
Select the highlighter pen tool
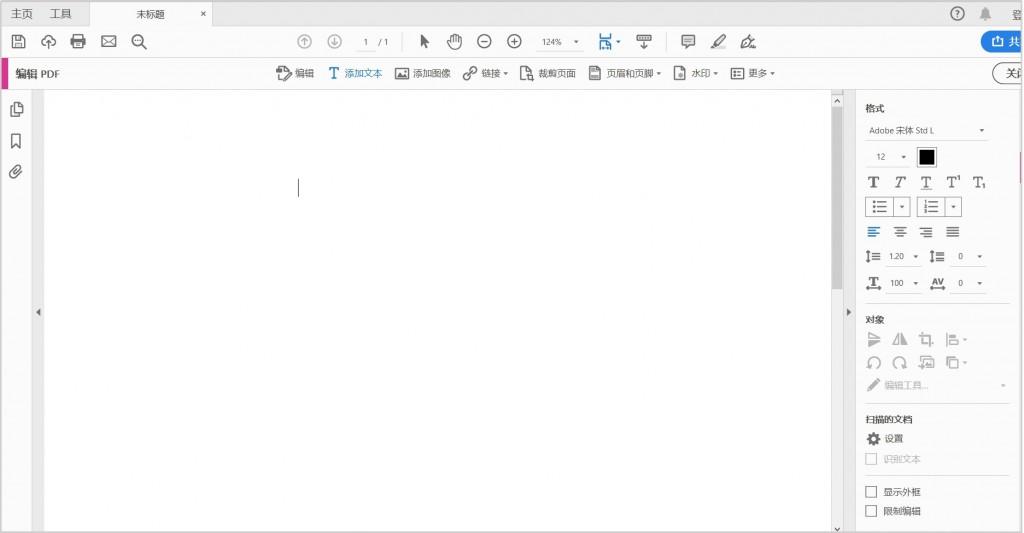[x=718, y=42]
